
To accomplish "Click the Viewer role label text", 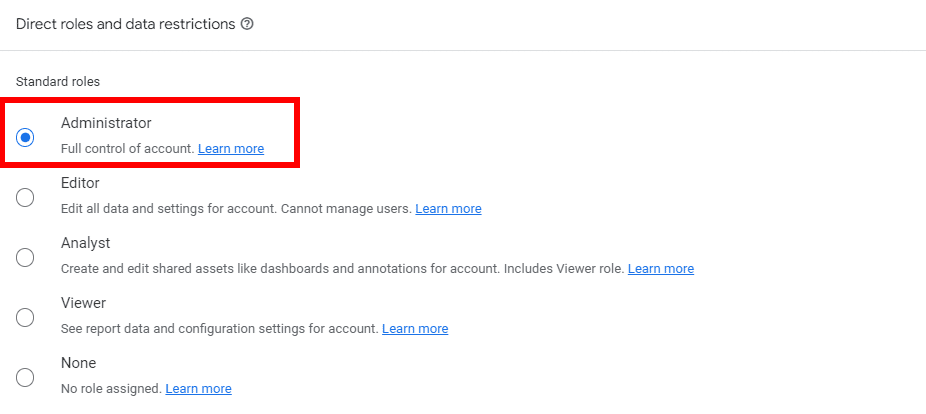I will click(x=83, y=303).
